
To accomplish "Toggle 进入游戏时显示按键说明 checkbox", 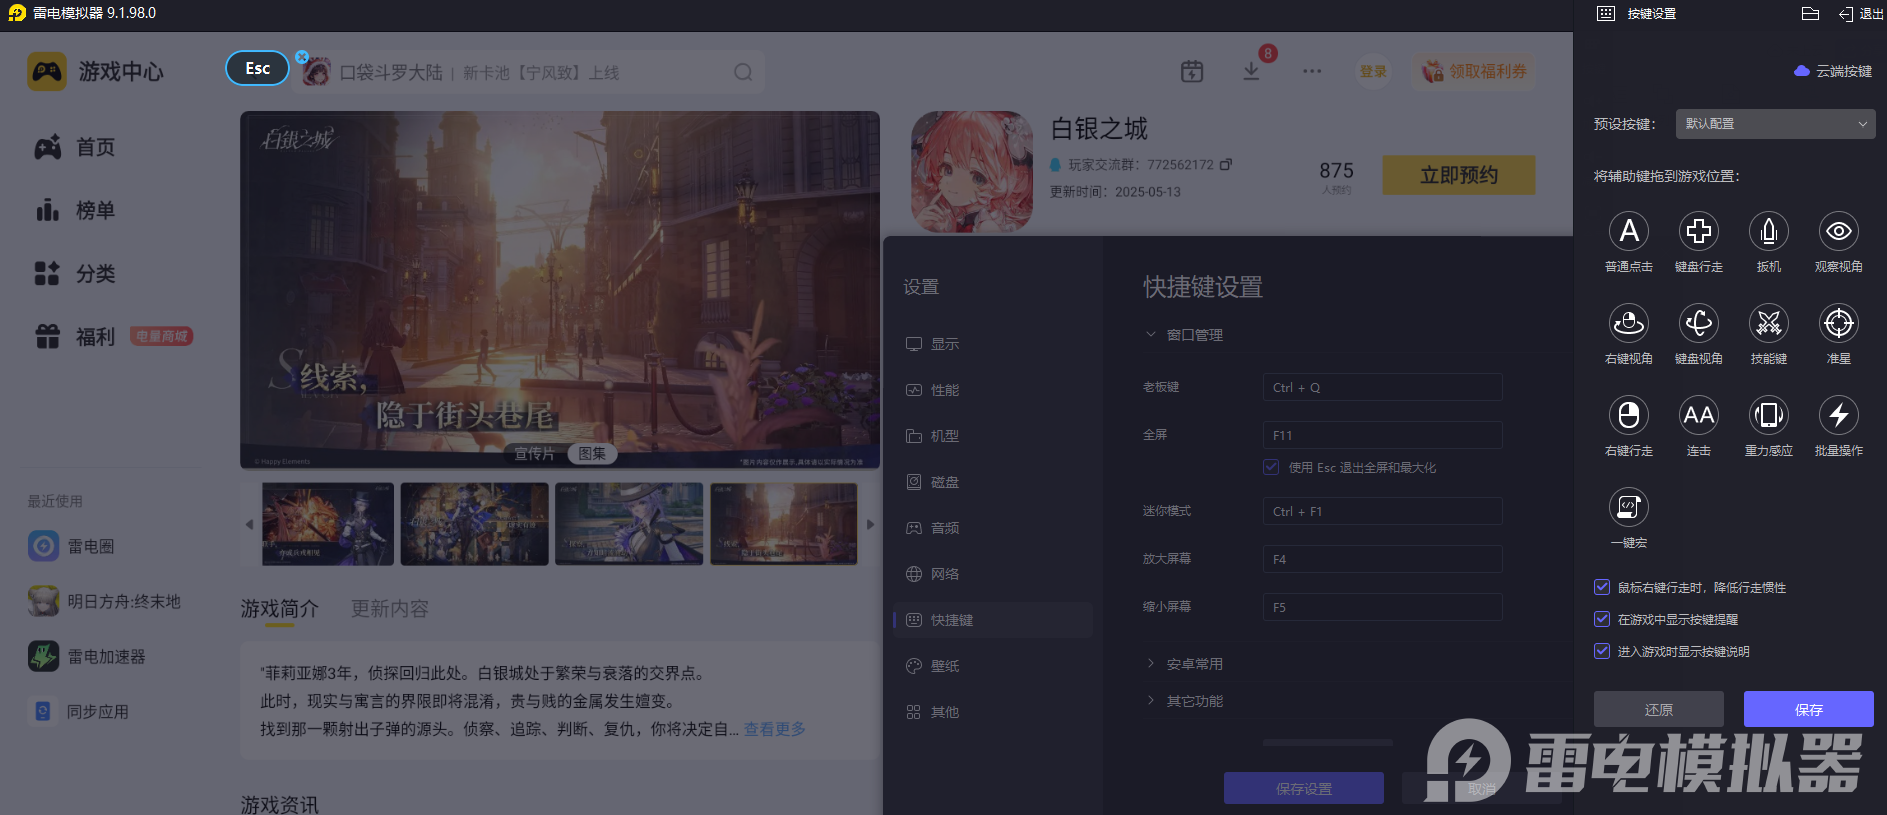I will (x=1602, y=651).
